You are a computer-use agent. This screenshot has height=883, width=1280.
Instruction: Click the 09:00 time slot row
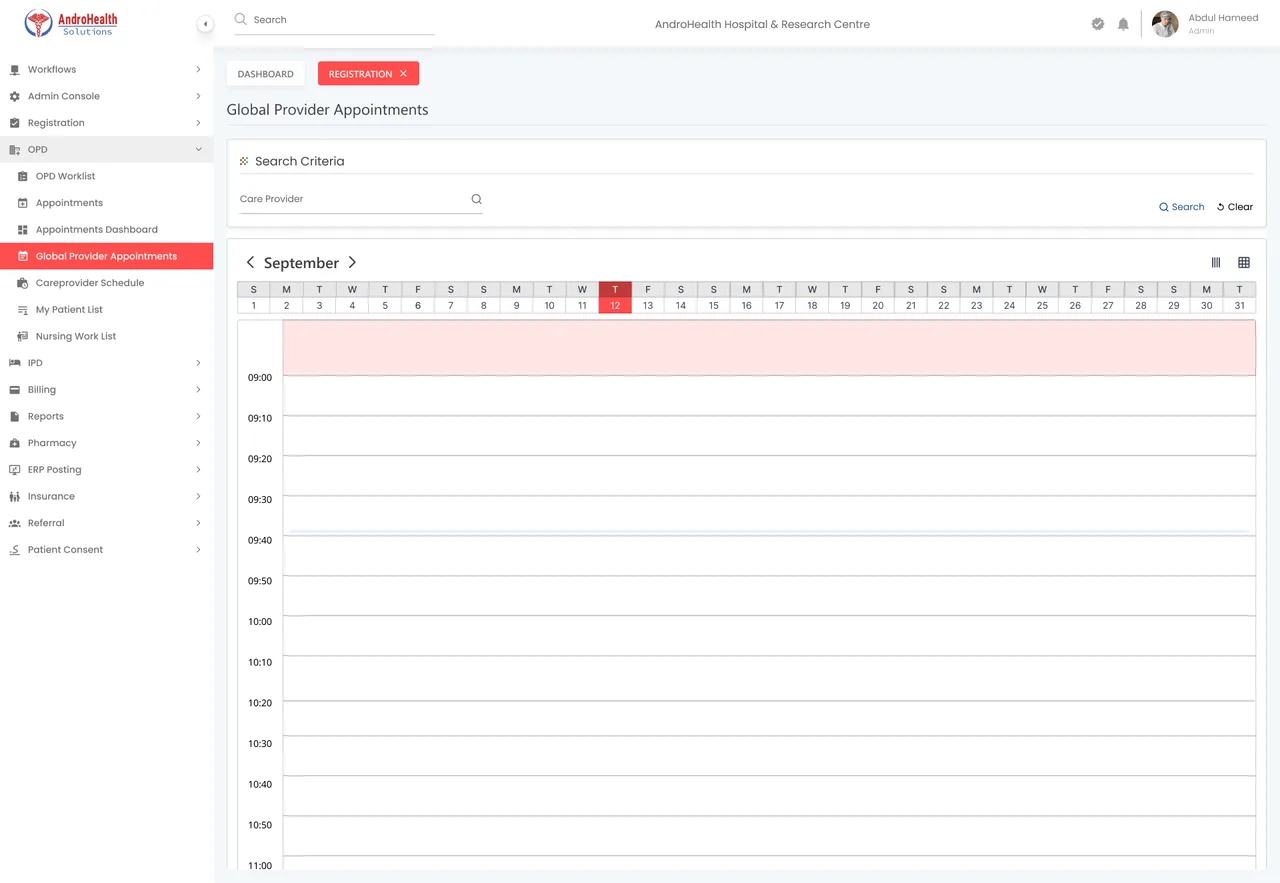(769, 395)
